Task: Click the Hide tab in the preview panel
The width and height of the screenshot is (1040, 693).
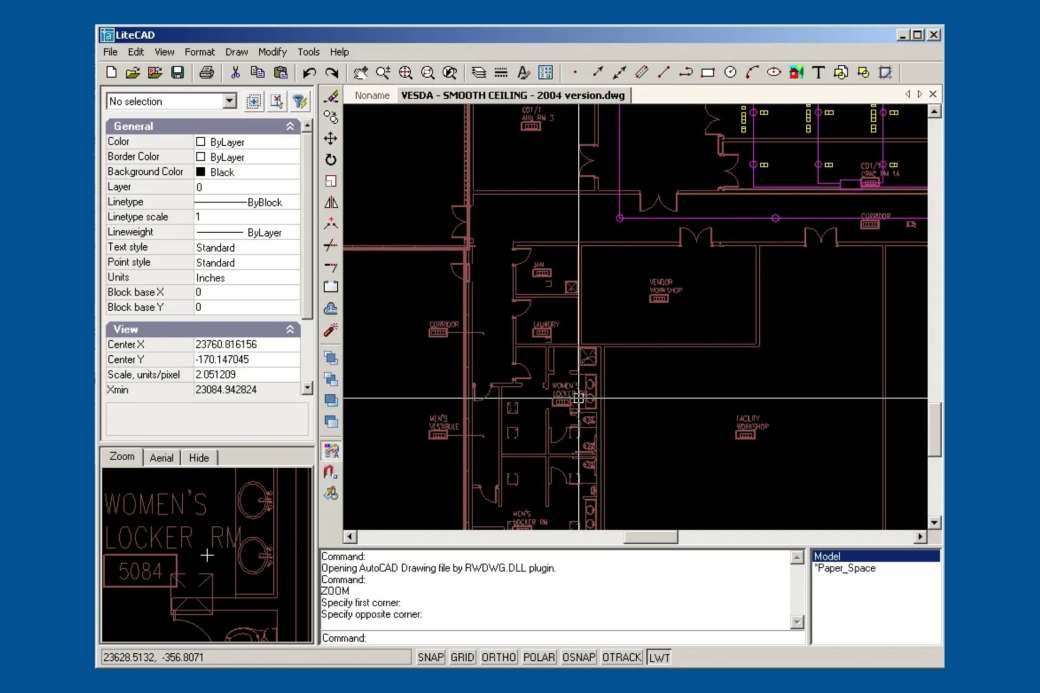Action: [x=198, y=458]
